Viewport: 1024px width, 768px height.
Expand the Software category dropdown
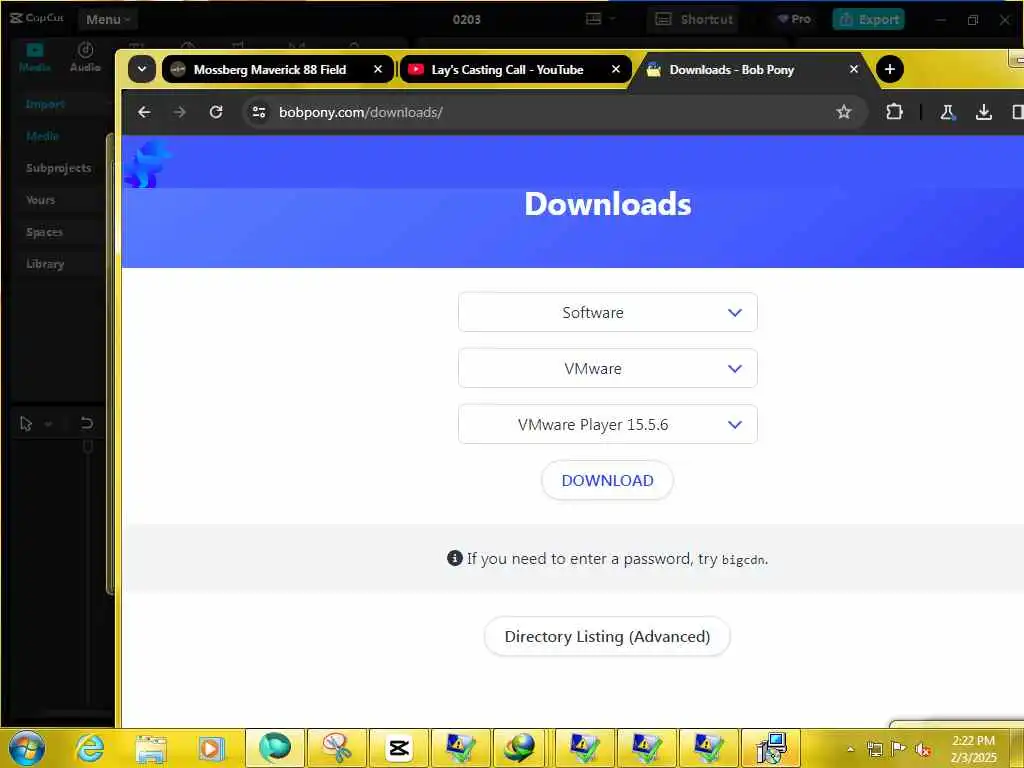tap(607, 312)
